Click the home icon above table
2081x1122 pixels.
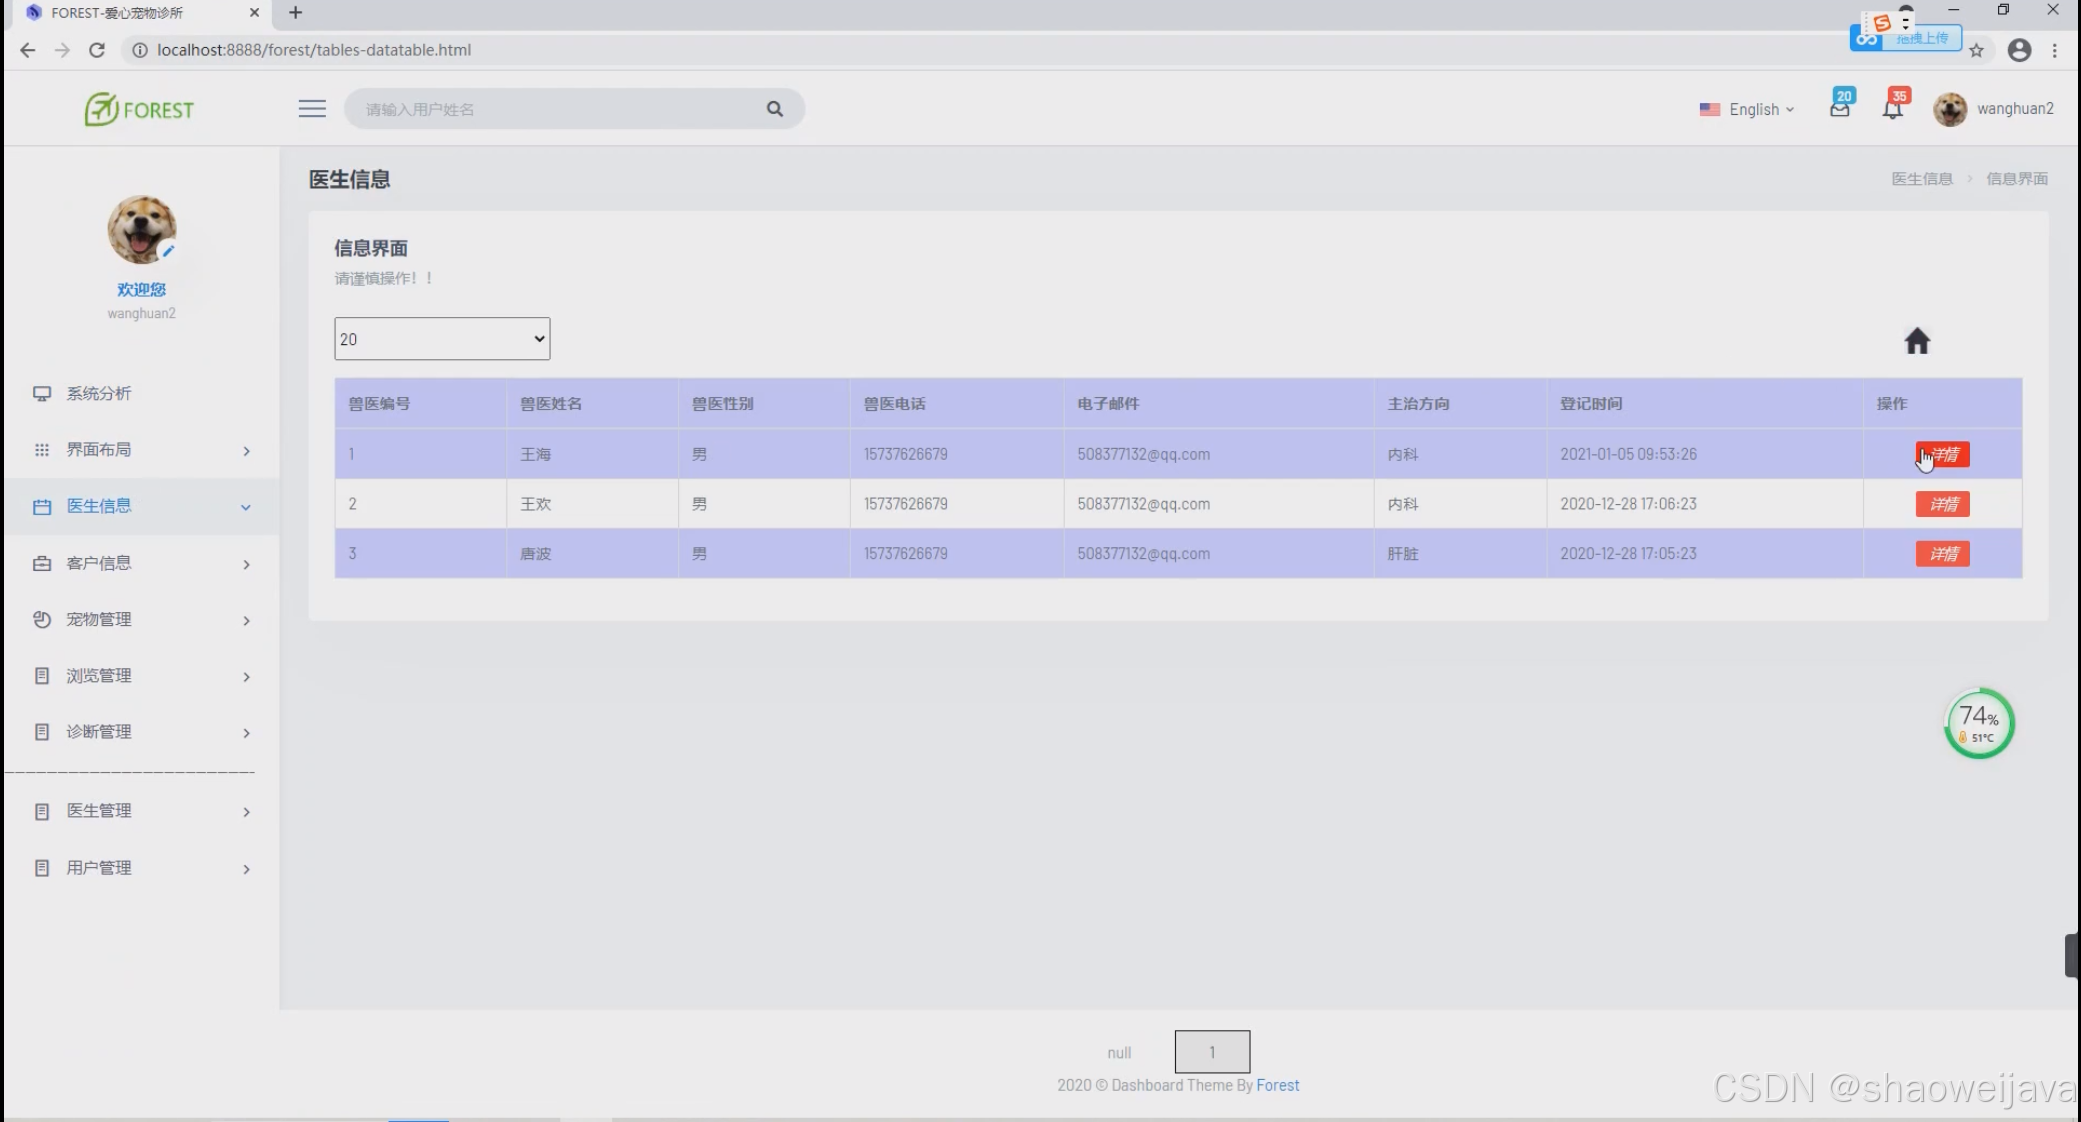click(x=1916, y=341)
